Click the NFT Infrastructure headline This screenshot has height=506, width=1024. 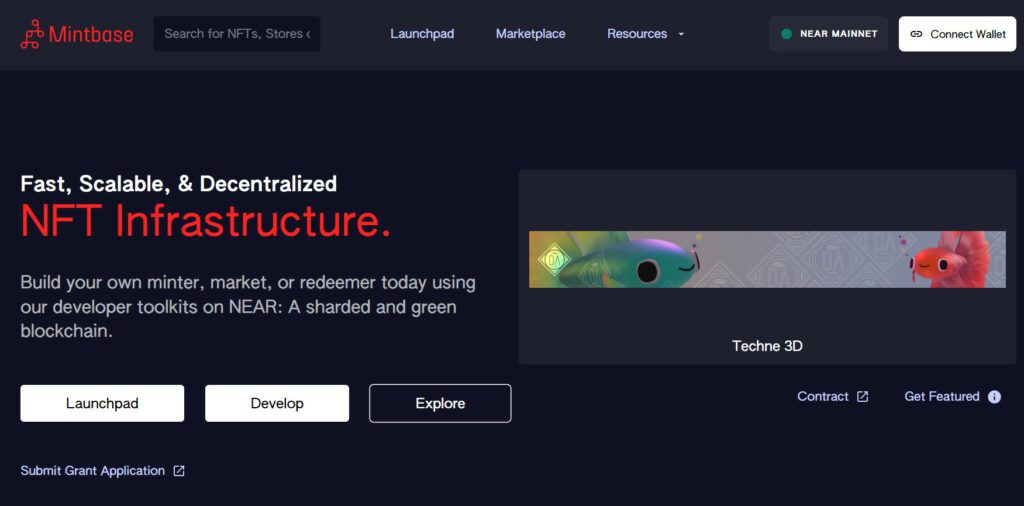pyautogui.click(x=206, y=221)
